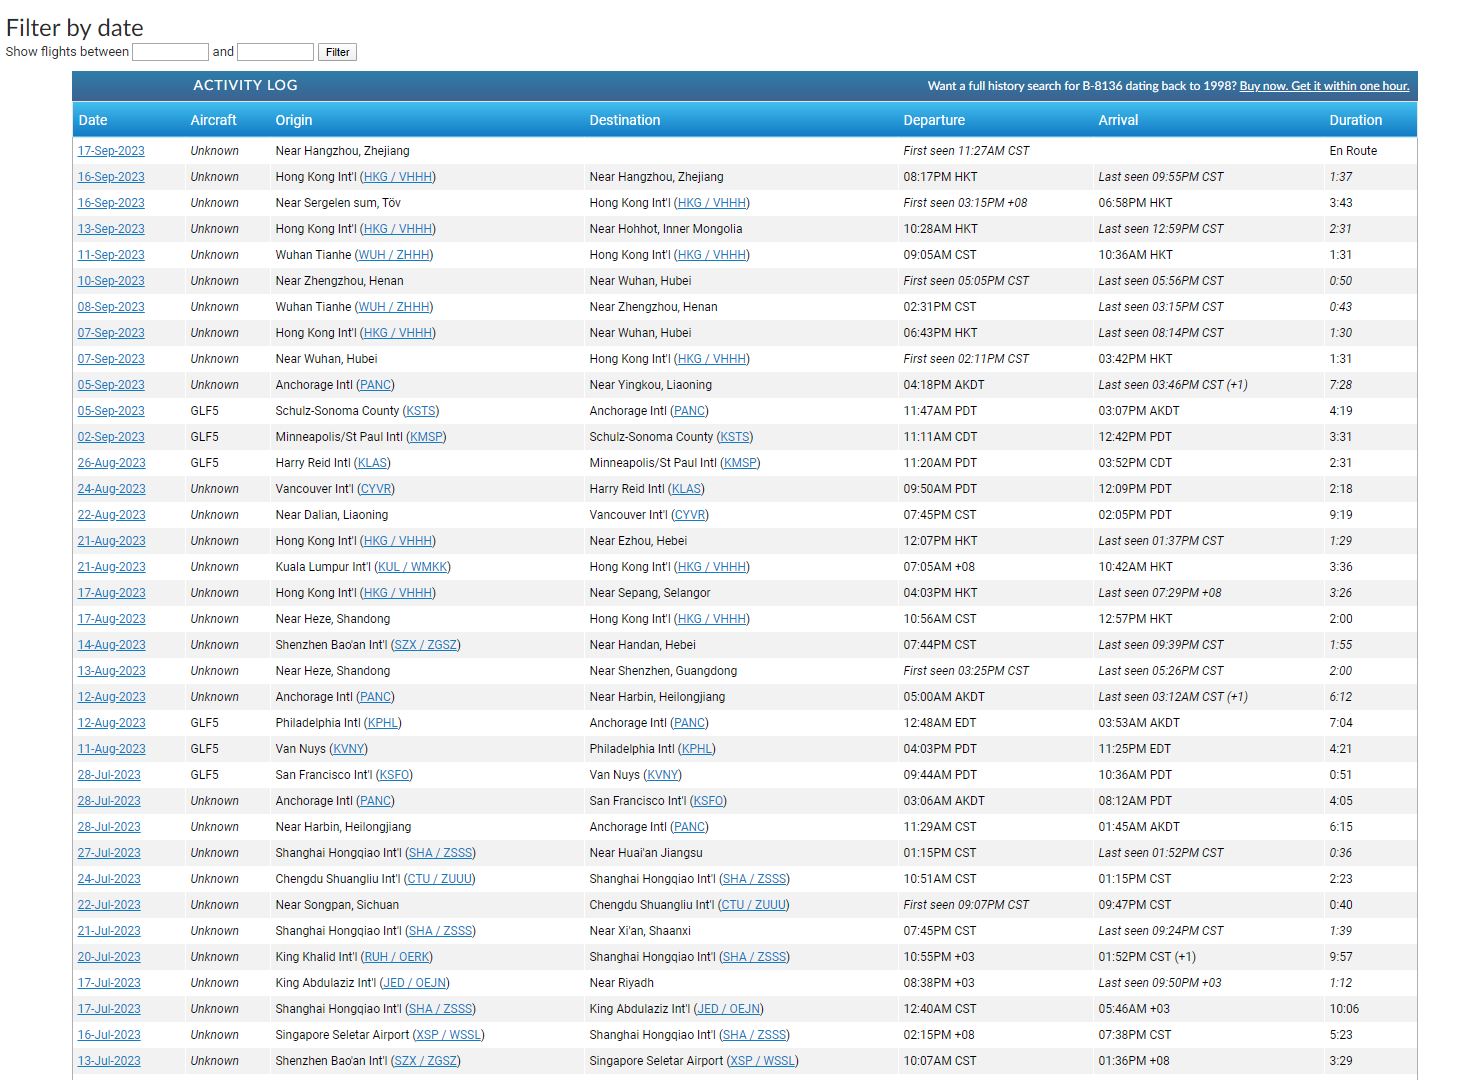
Task: Open XSP / WSSL link in 13-Jul-2023 row
Action: [763, 1061]
